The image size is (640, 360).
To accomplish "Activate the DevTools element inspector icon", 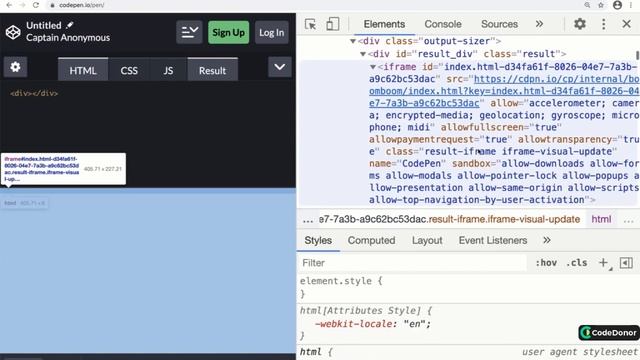I will coord(310,24).
